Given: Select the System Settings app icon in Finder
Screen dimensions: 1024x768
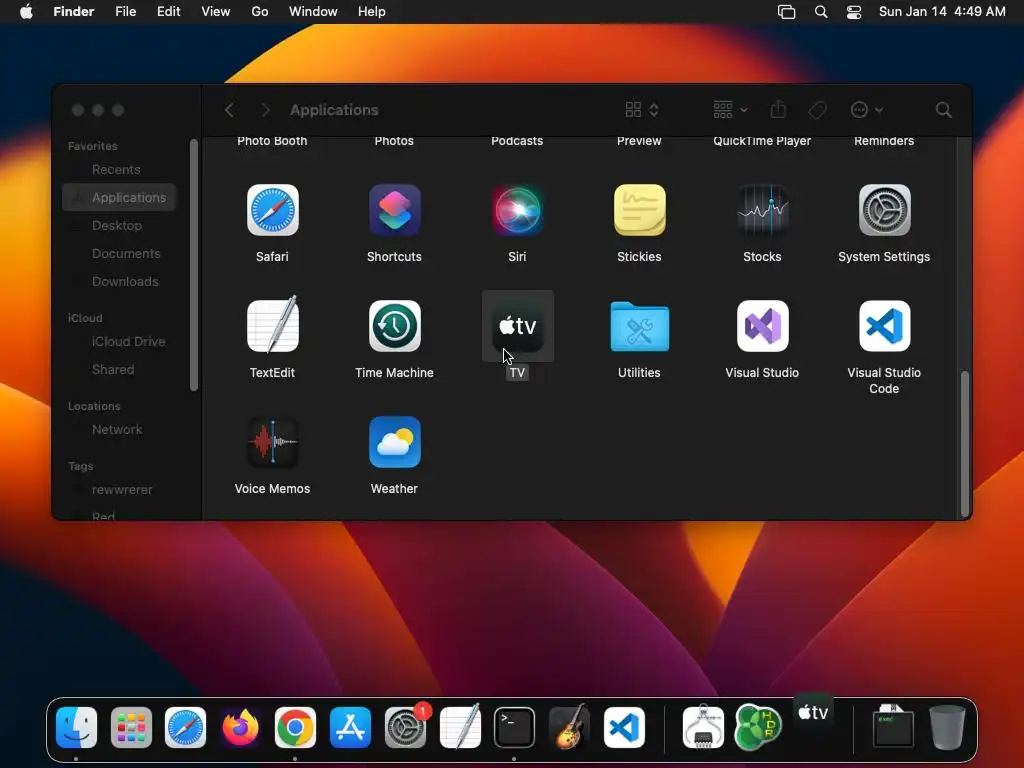Looking at the screenshot, I should coord(884,210).
